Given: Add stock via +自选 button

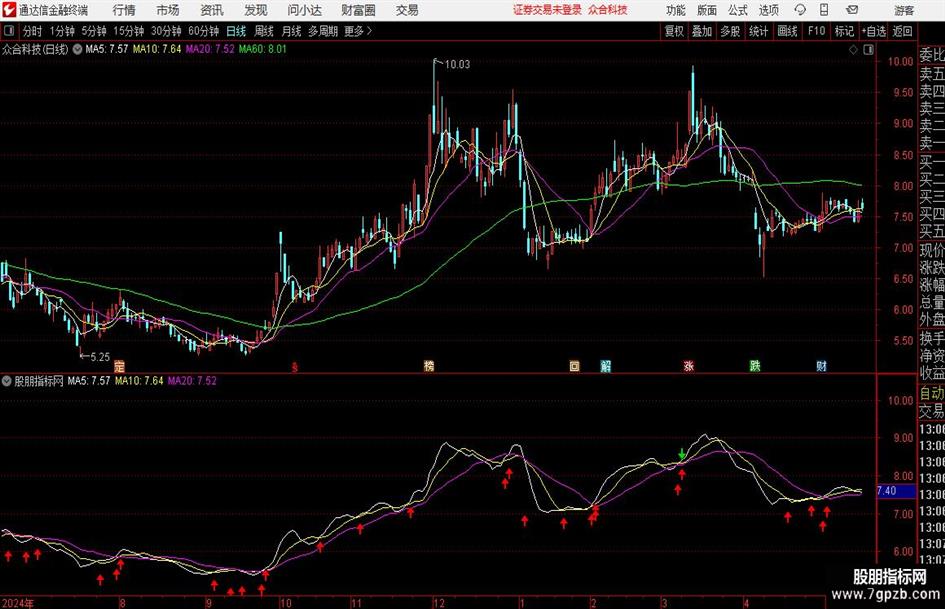Looking at the screenshot, I should point(873,31).
